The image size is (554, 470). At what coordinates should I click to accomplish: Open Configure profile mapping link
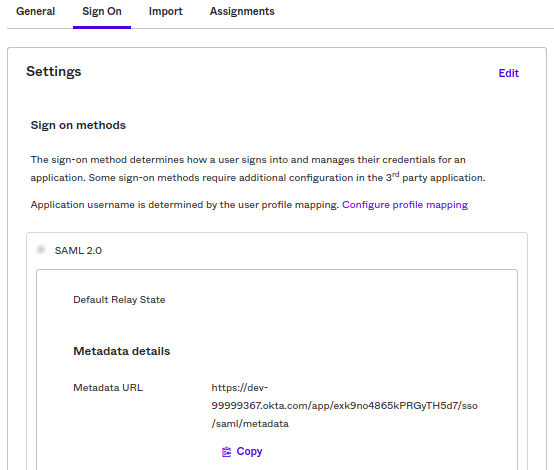click(x=405, y=205)
